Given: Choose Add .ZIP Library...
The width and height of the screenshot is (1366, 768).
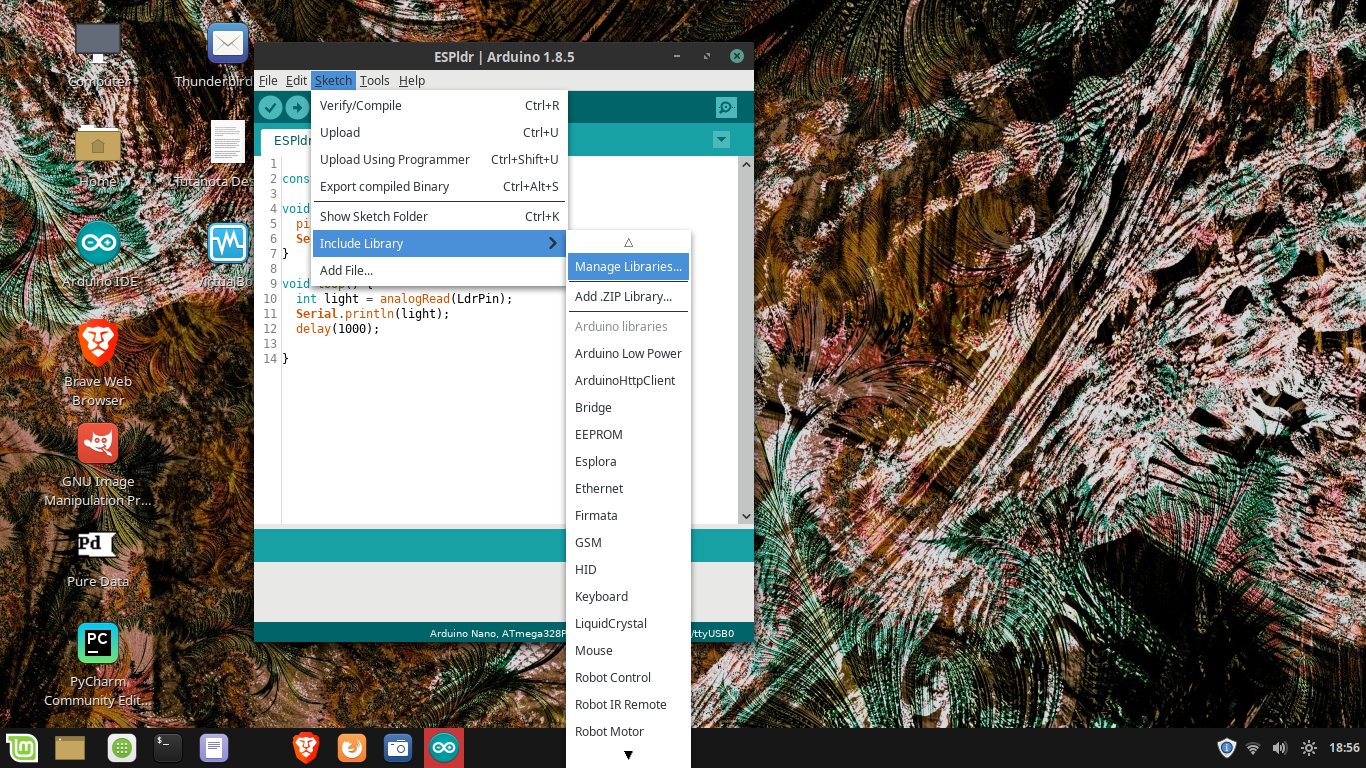Looking at the screenshot, I should [628, 296].
